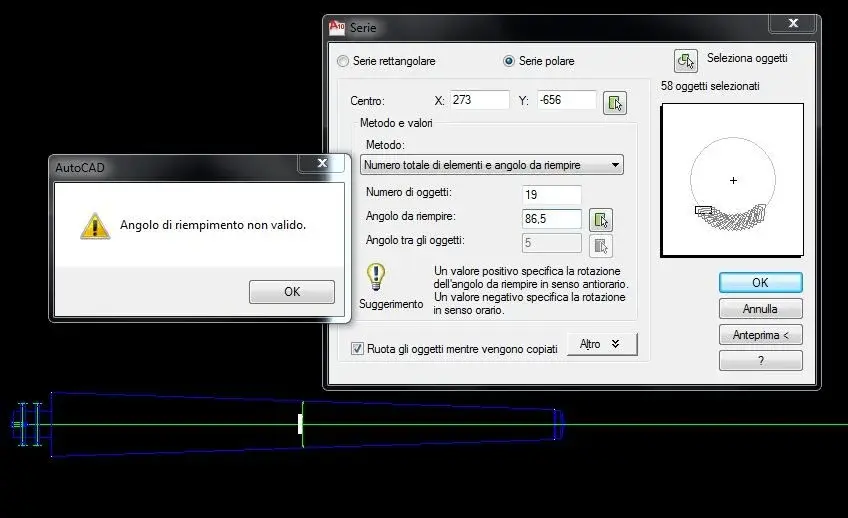This screenshot has width=848, height=518.
Task: Confirm the AutoCAD alert with OK
Action: (x=292, y=292)
